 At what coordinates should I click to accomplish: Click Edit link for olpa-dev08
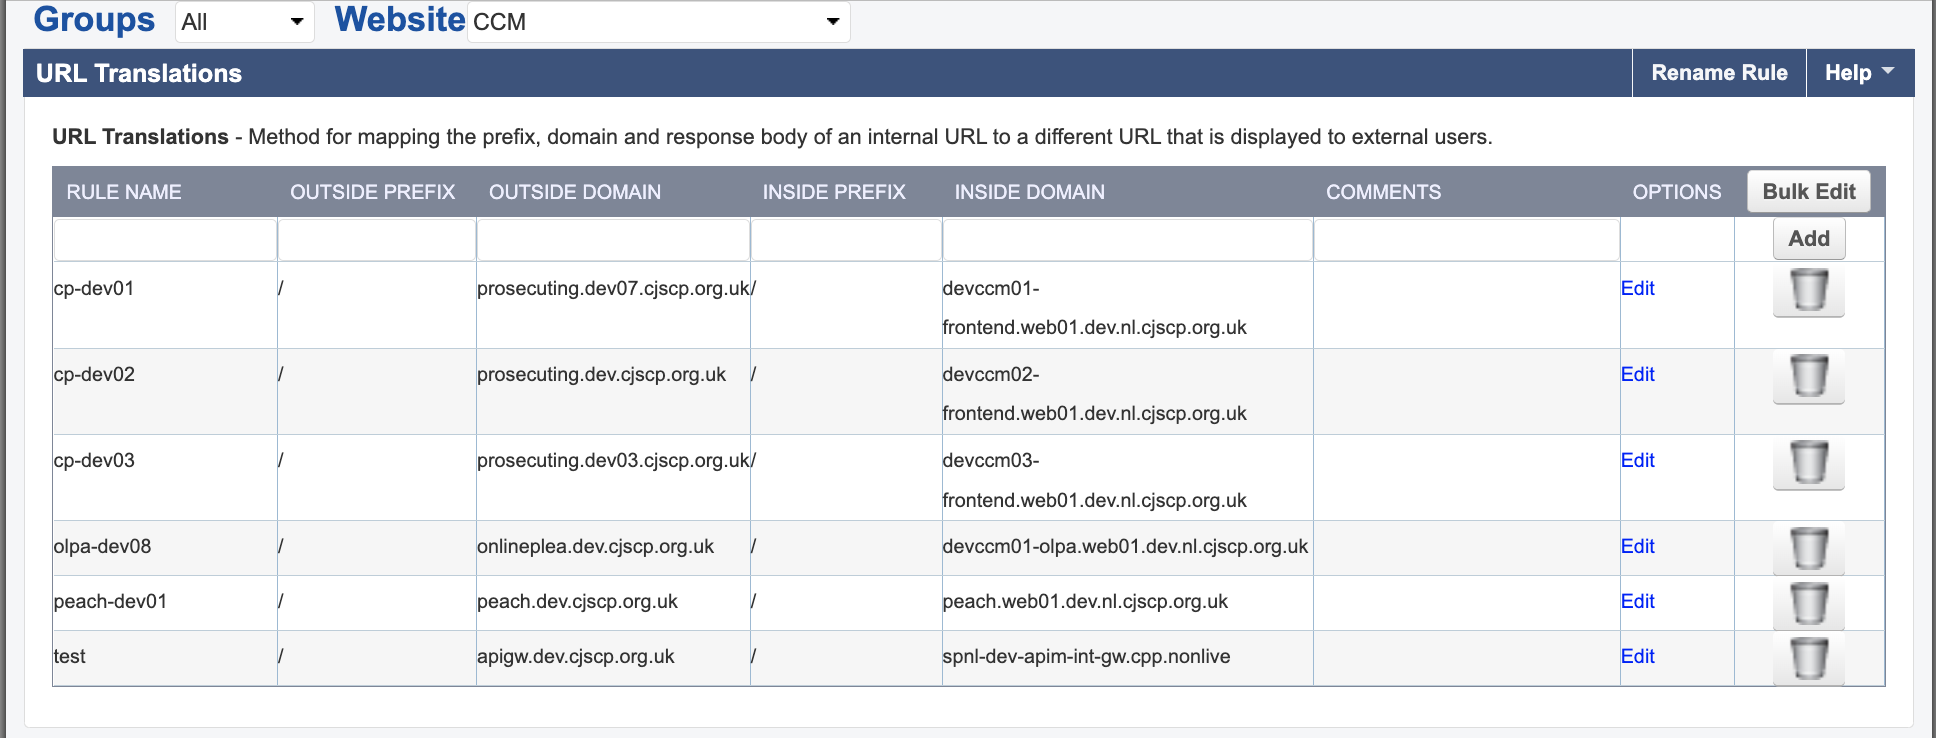[x=1637, y=546]
